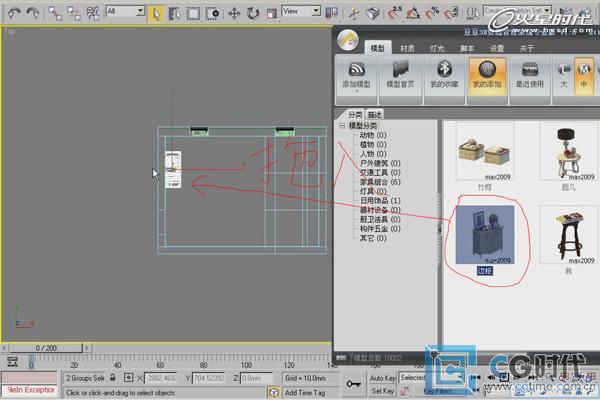The width and height of the screenshot is (600, 400).
Task: Step the time slider back with left arrow
Action: pos(4,348)
